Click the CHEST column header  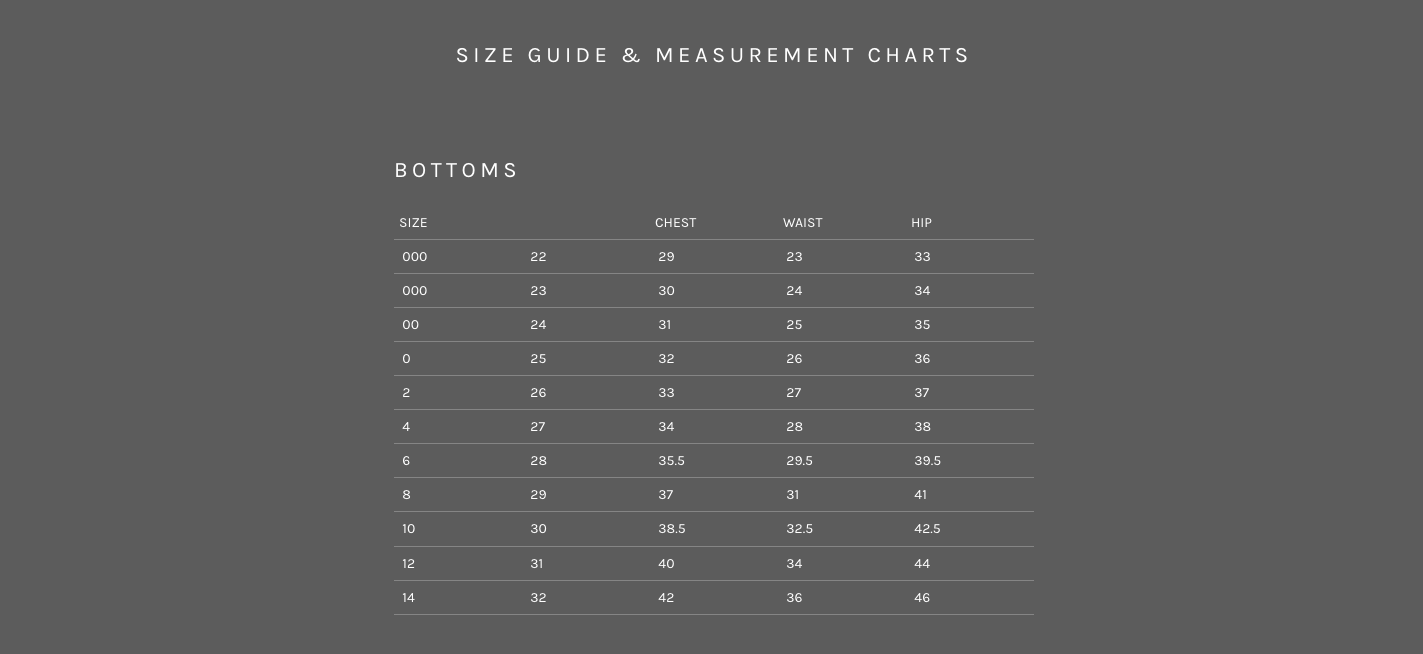pos(675,223)
